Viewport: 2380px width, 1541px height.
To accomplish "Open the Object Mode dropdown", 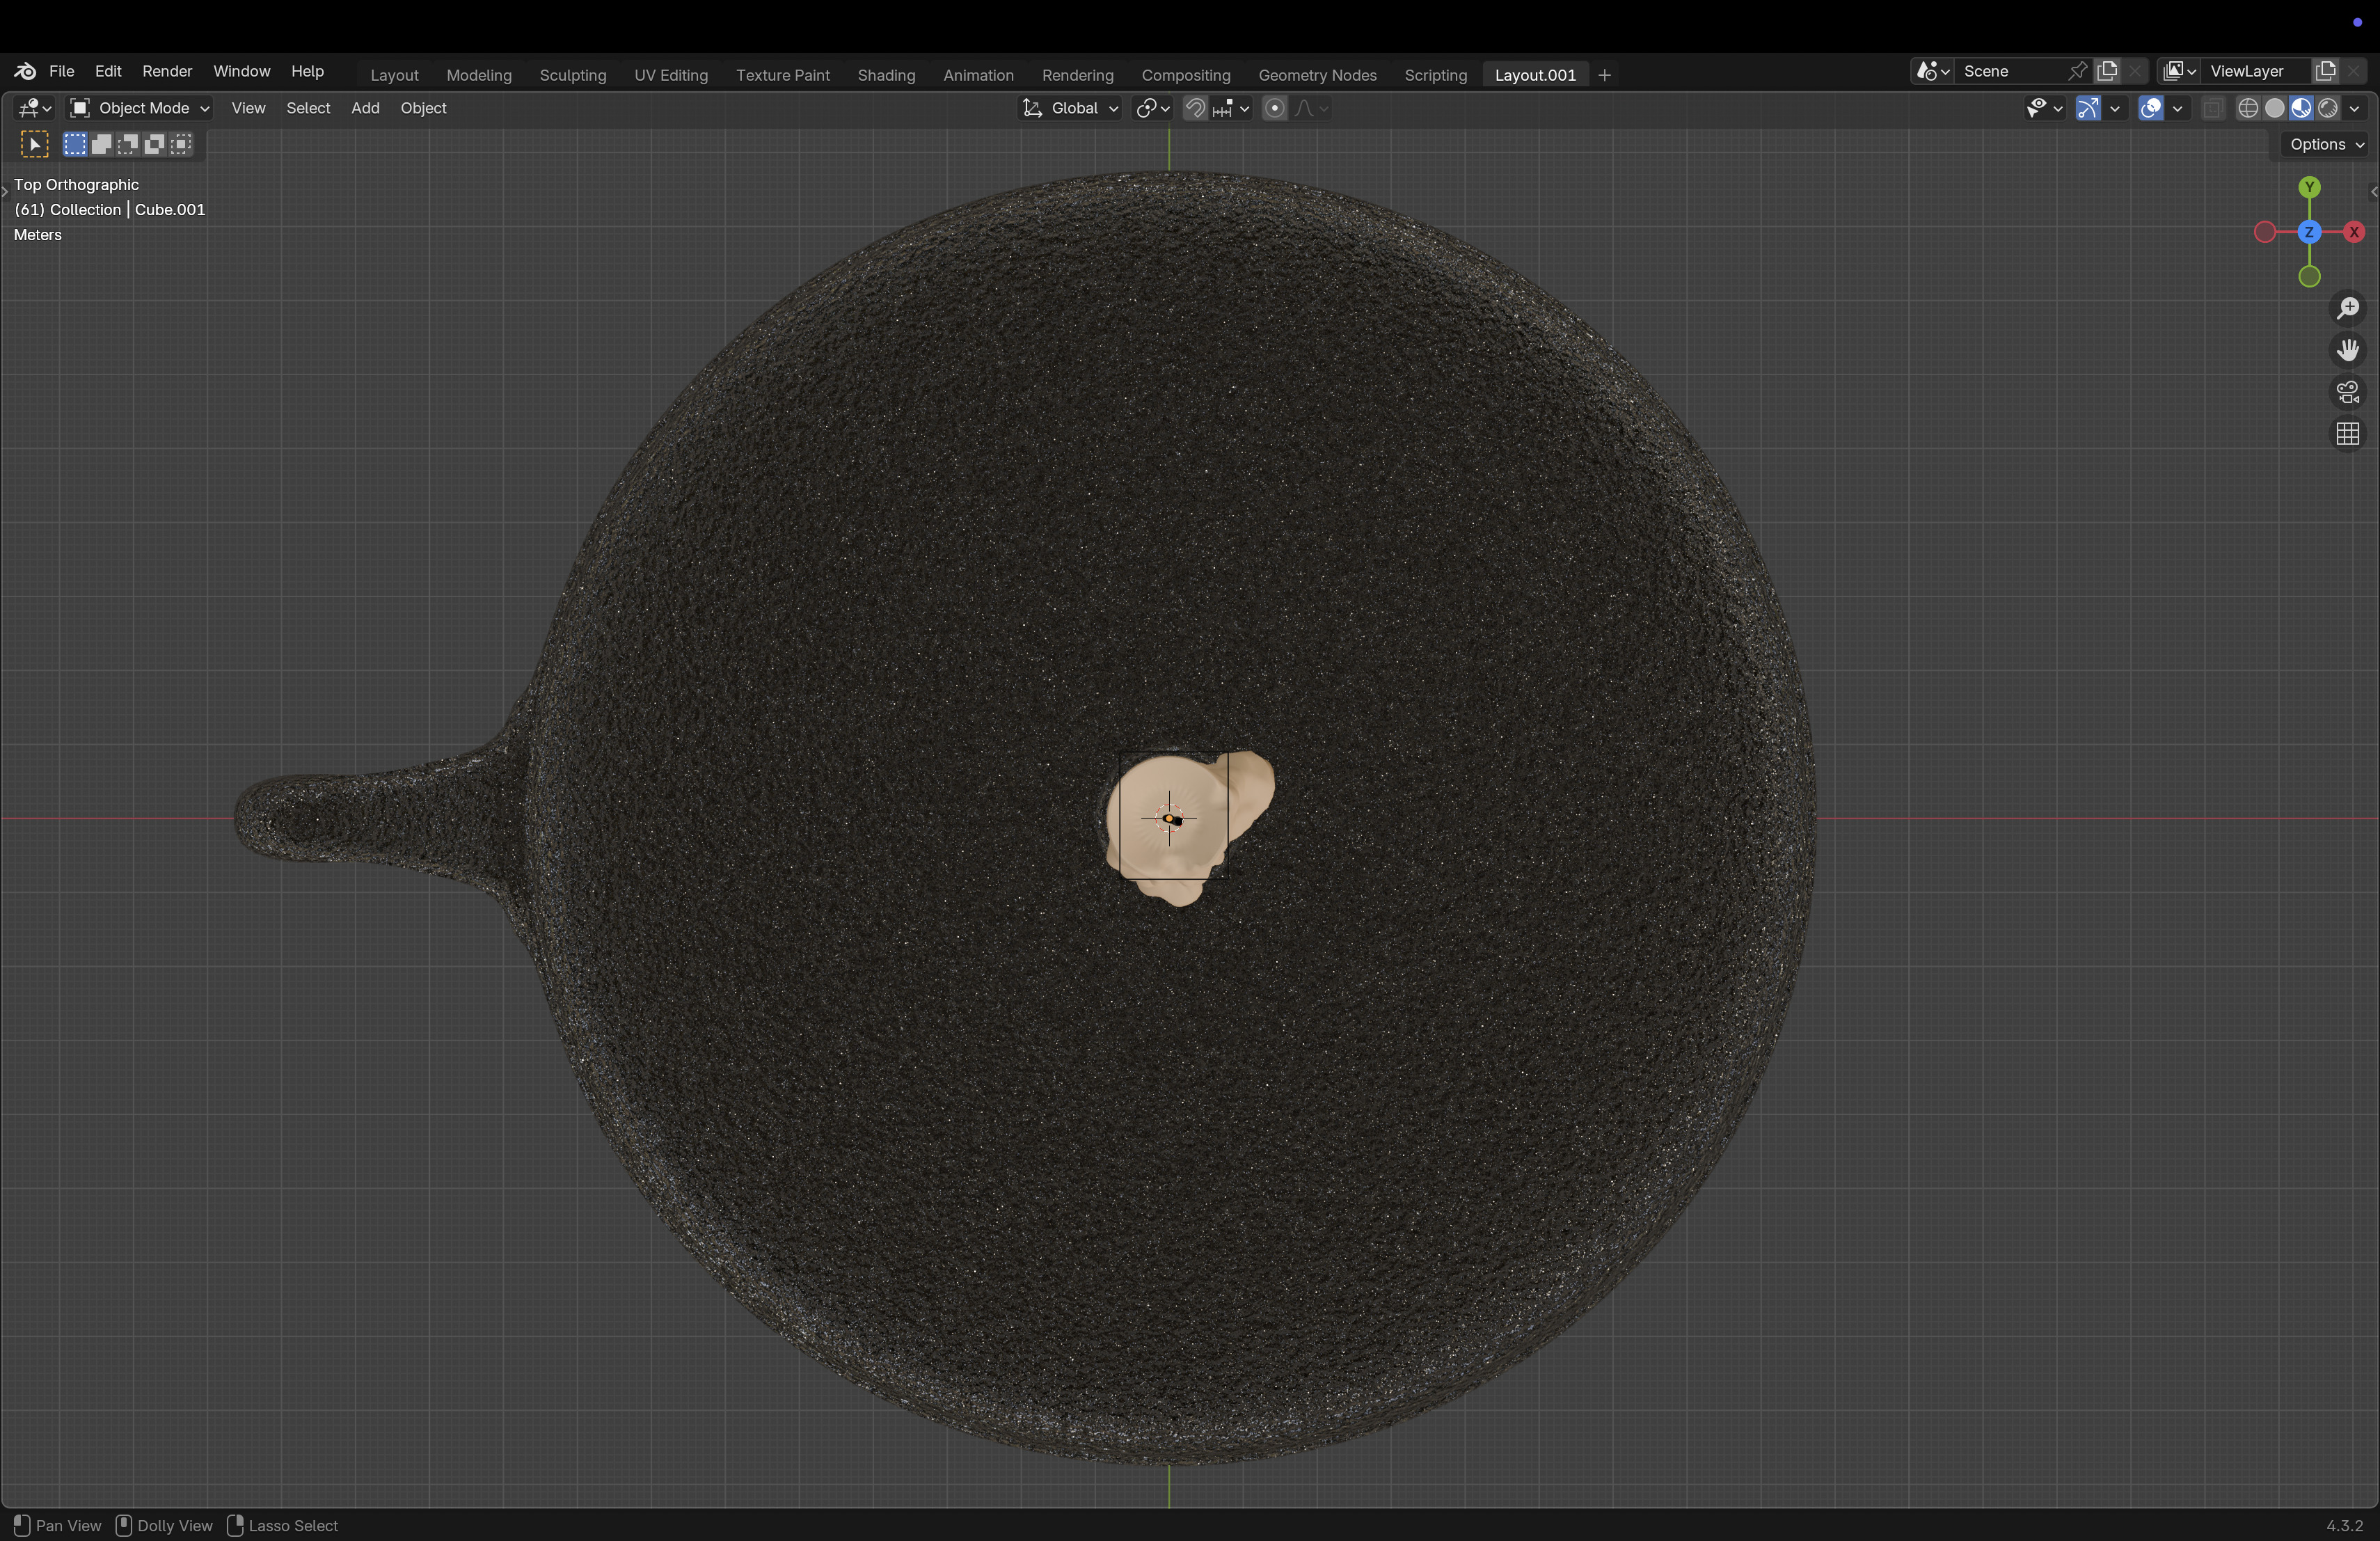I will (139, 108).
